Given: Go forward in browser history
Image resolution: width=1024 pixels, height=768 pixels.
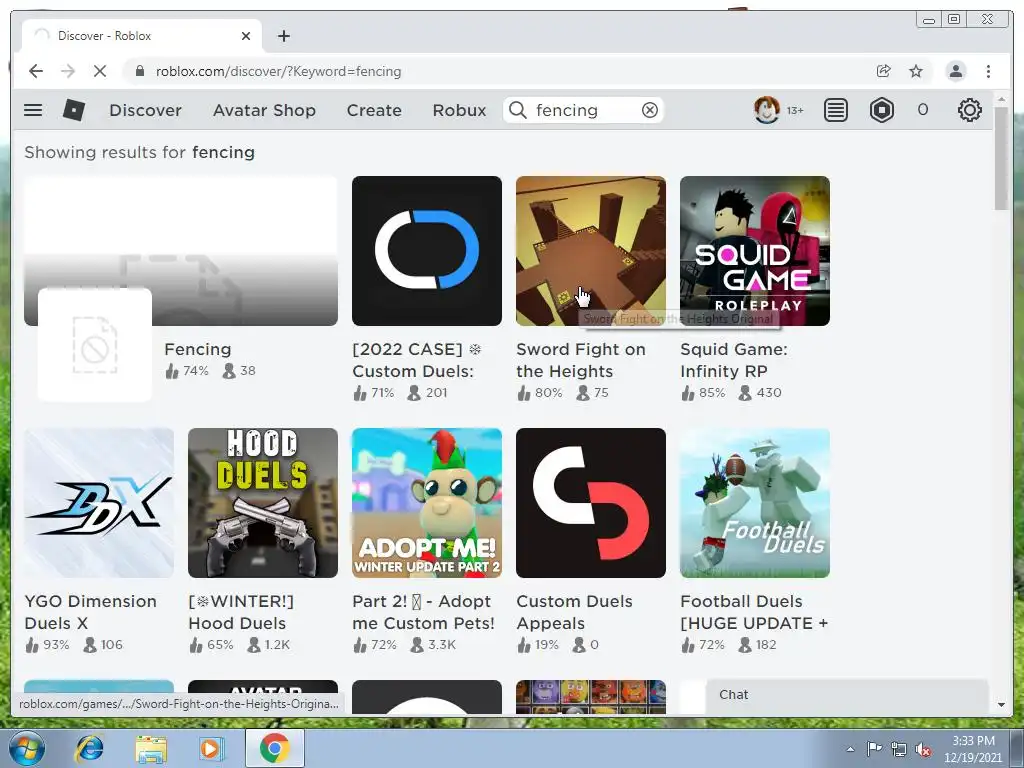Looking at the screenshot, I should [x=68, y=71].
